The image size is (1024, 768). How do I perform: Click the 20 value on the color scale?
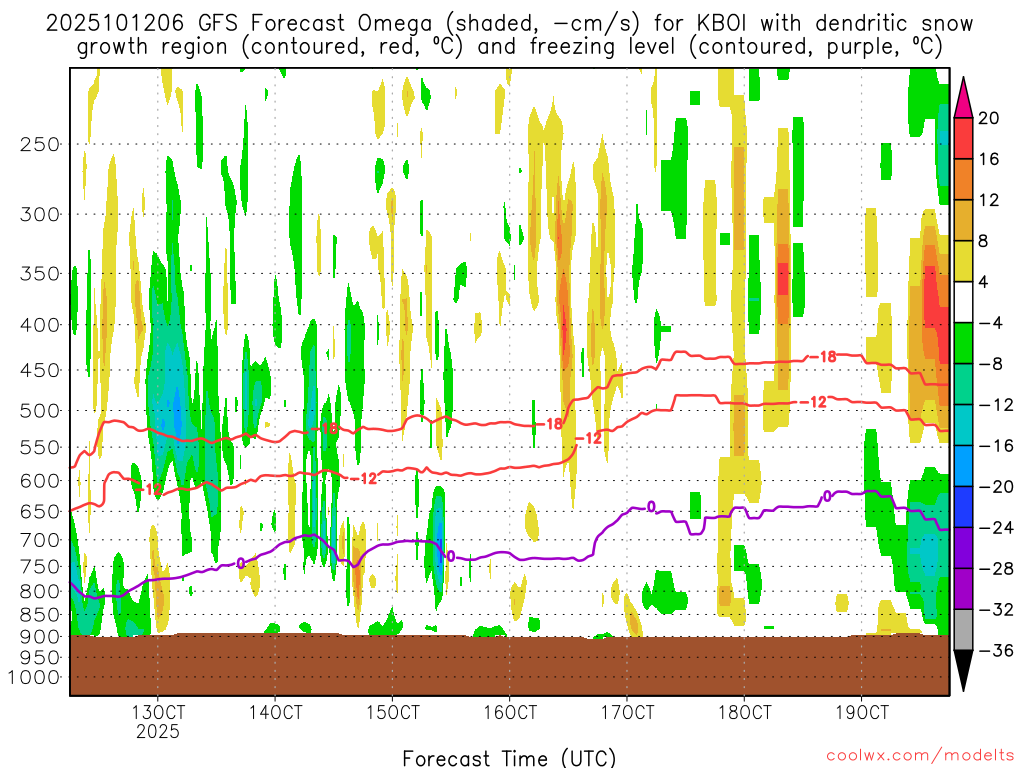point(989,118)
